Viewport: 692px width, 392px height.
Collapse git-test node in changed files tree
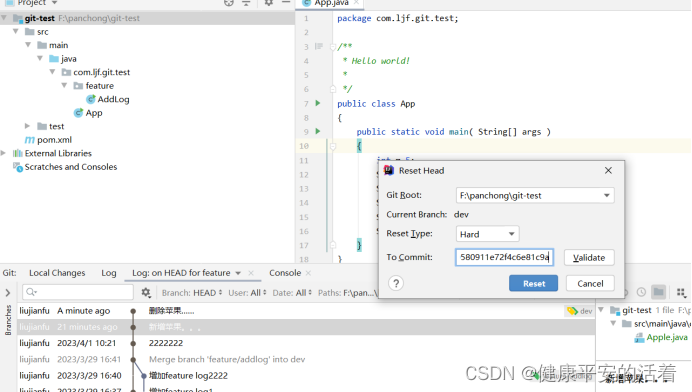(x=601, y=310)
